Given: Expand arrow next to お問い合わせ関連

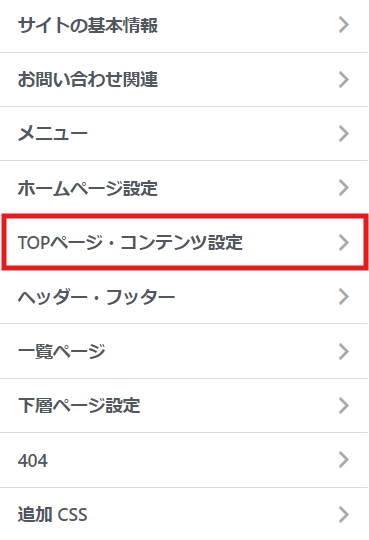Looking at the screenshot, I should 344,80.
